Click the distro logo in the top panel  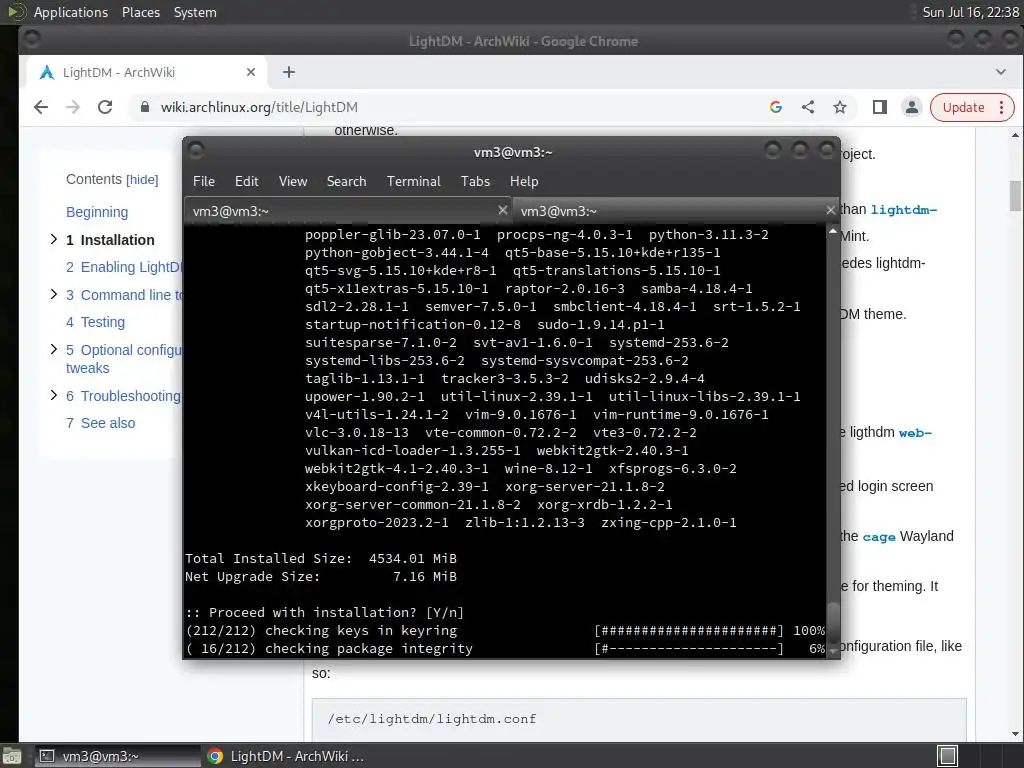click(15, 12)
